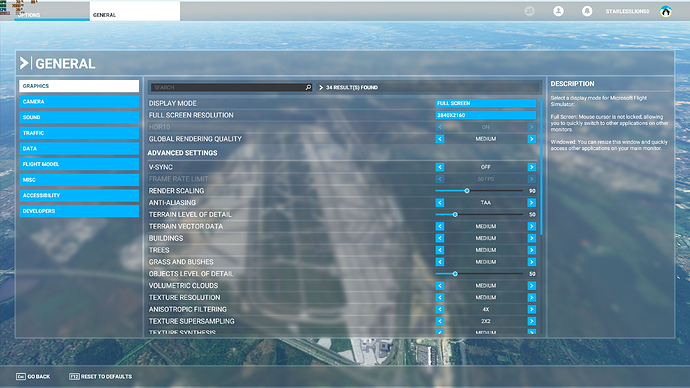Click previous arrow for Volumetric Clouds
The width and height of the screenshot is (690, 388).
[x=440, y=286]
